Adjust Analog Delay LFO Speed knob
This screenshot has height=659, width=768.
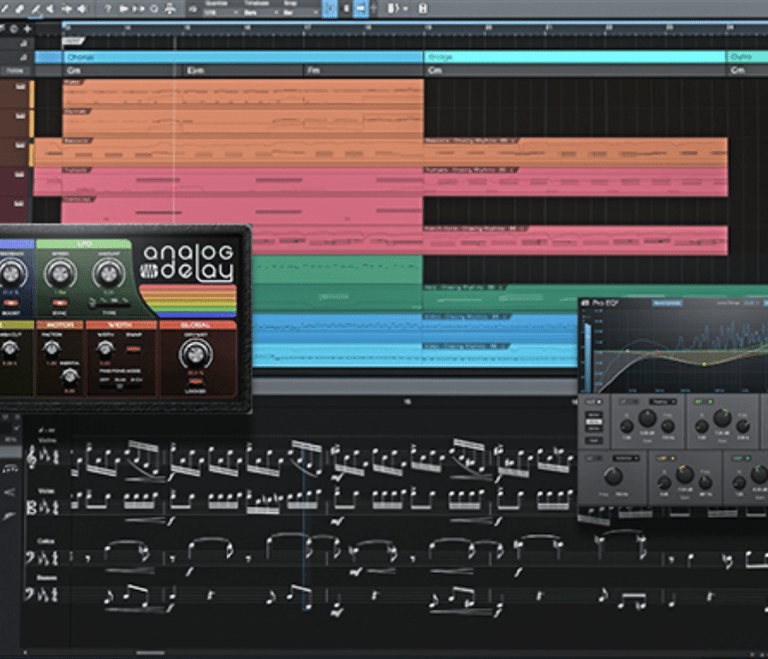click(60, 273)
